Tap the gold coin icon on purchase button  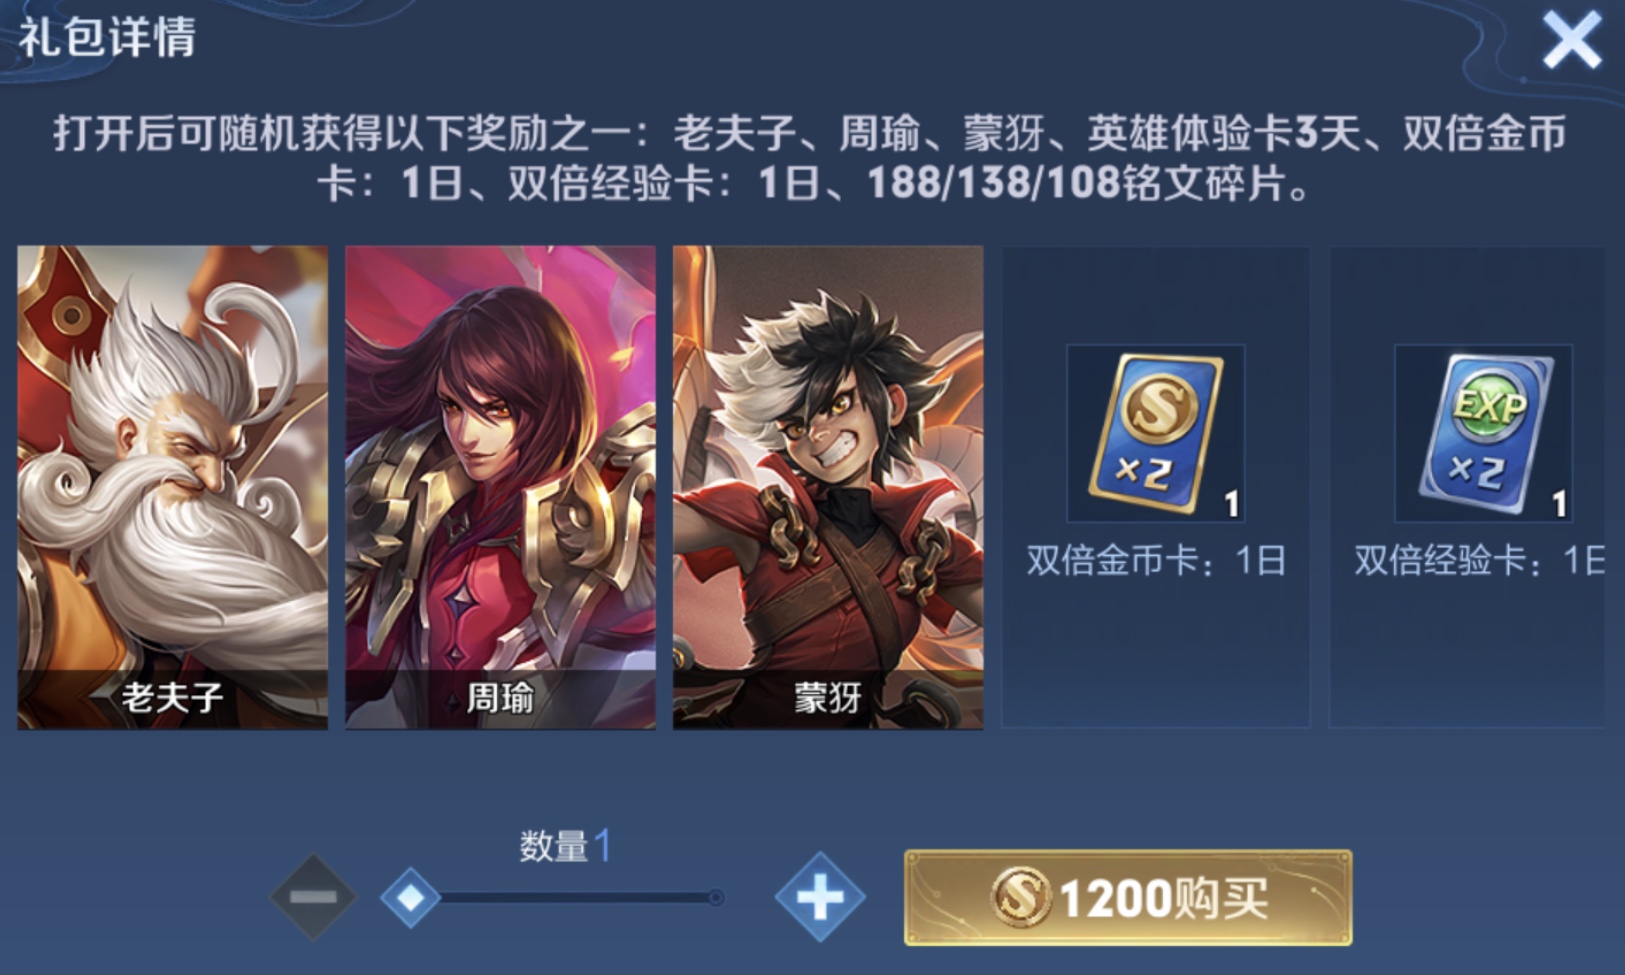pyautogui.click(x=1021, y=897)
